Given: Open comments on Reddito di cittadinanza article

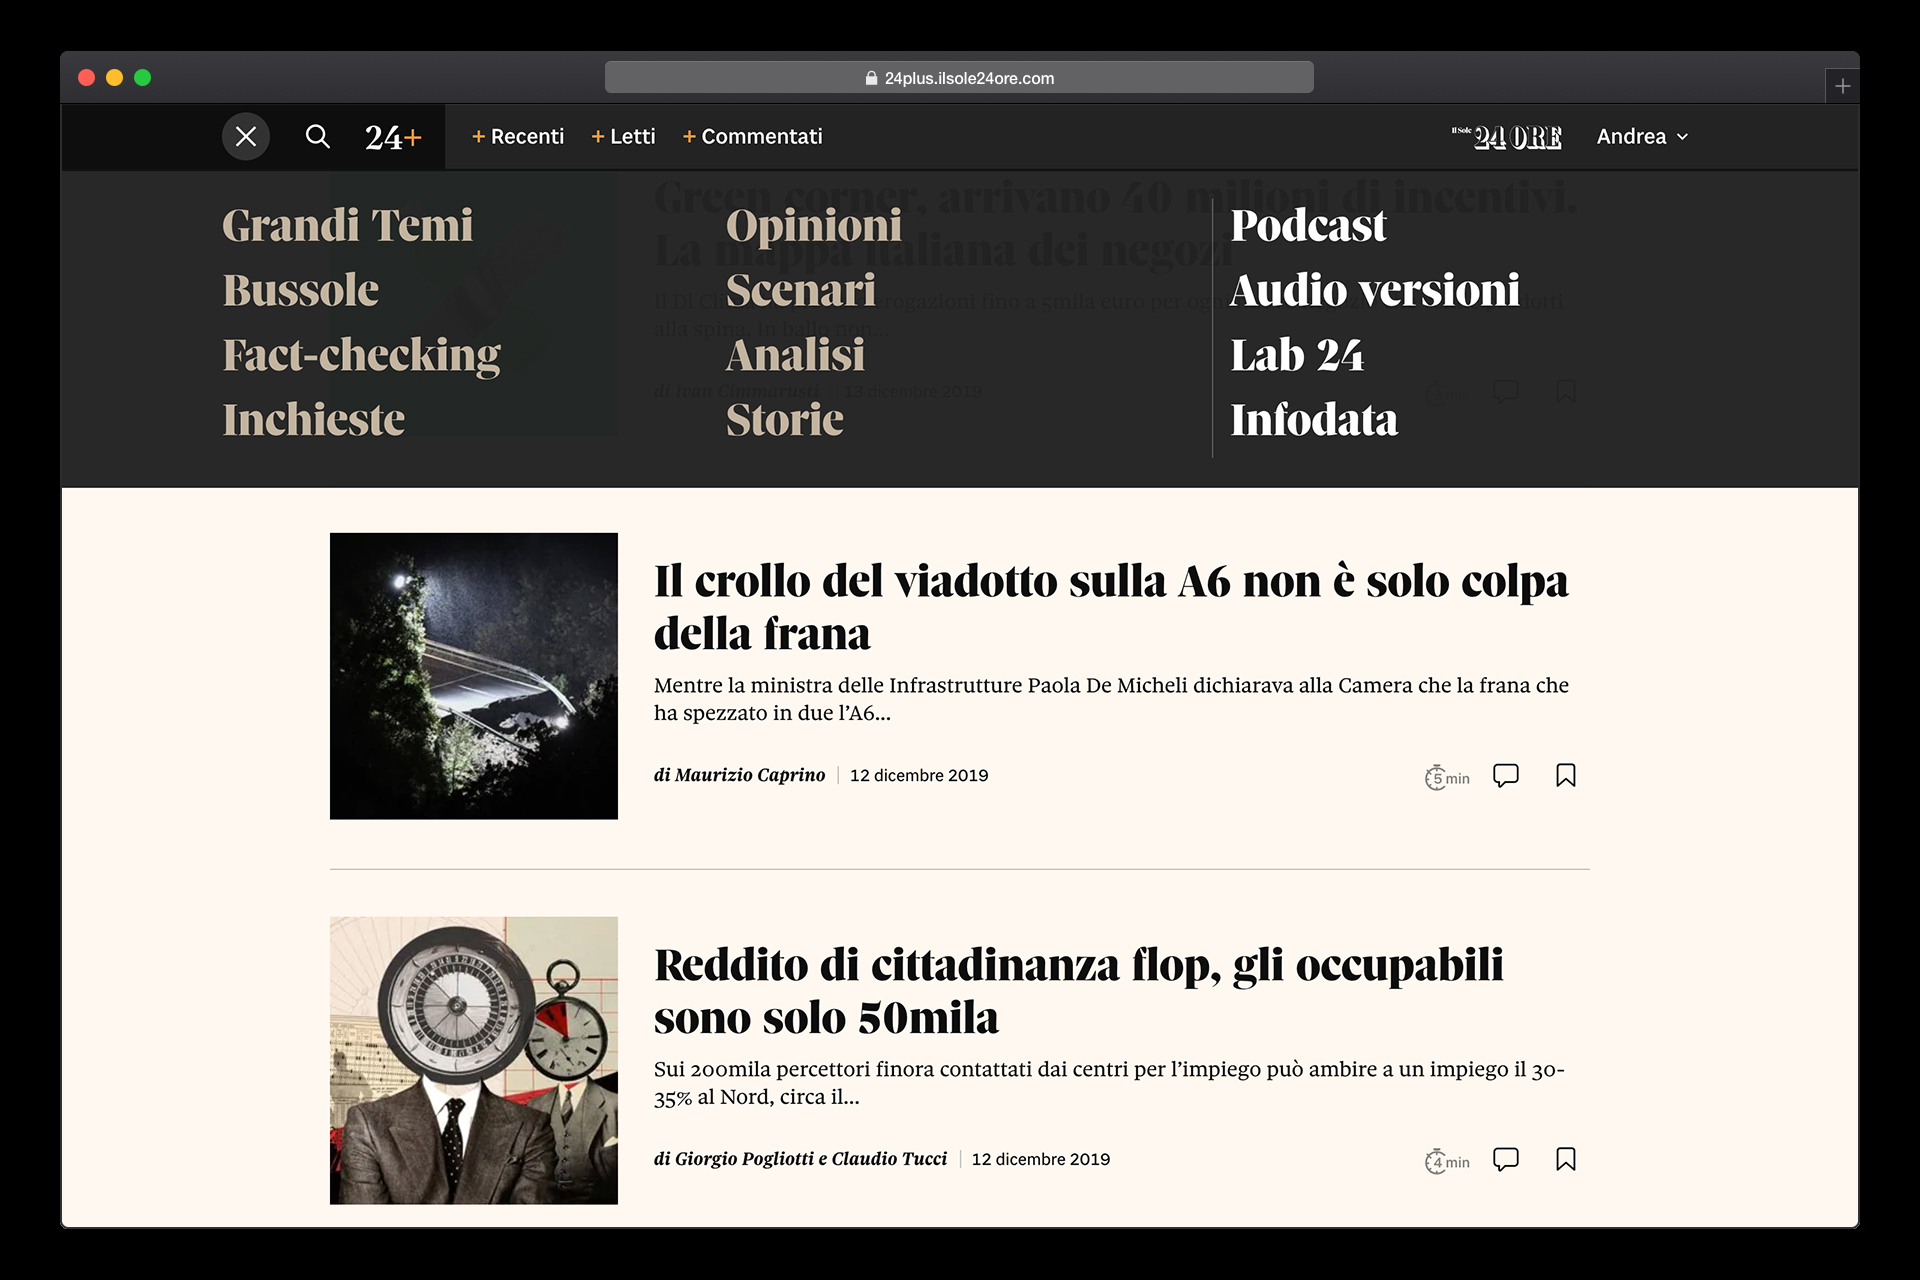Looking at the screenshot, I should tap(1505, 1159).
